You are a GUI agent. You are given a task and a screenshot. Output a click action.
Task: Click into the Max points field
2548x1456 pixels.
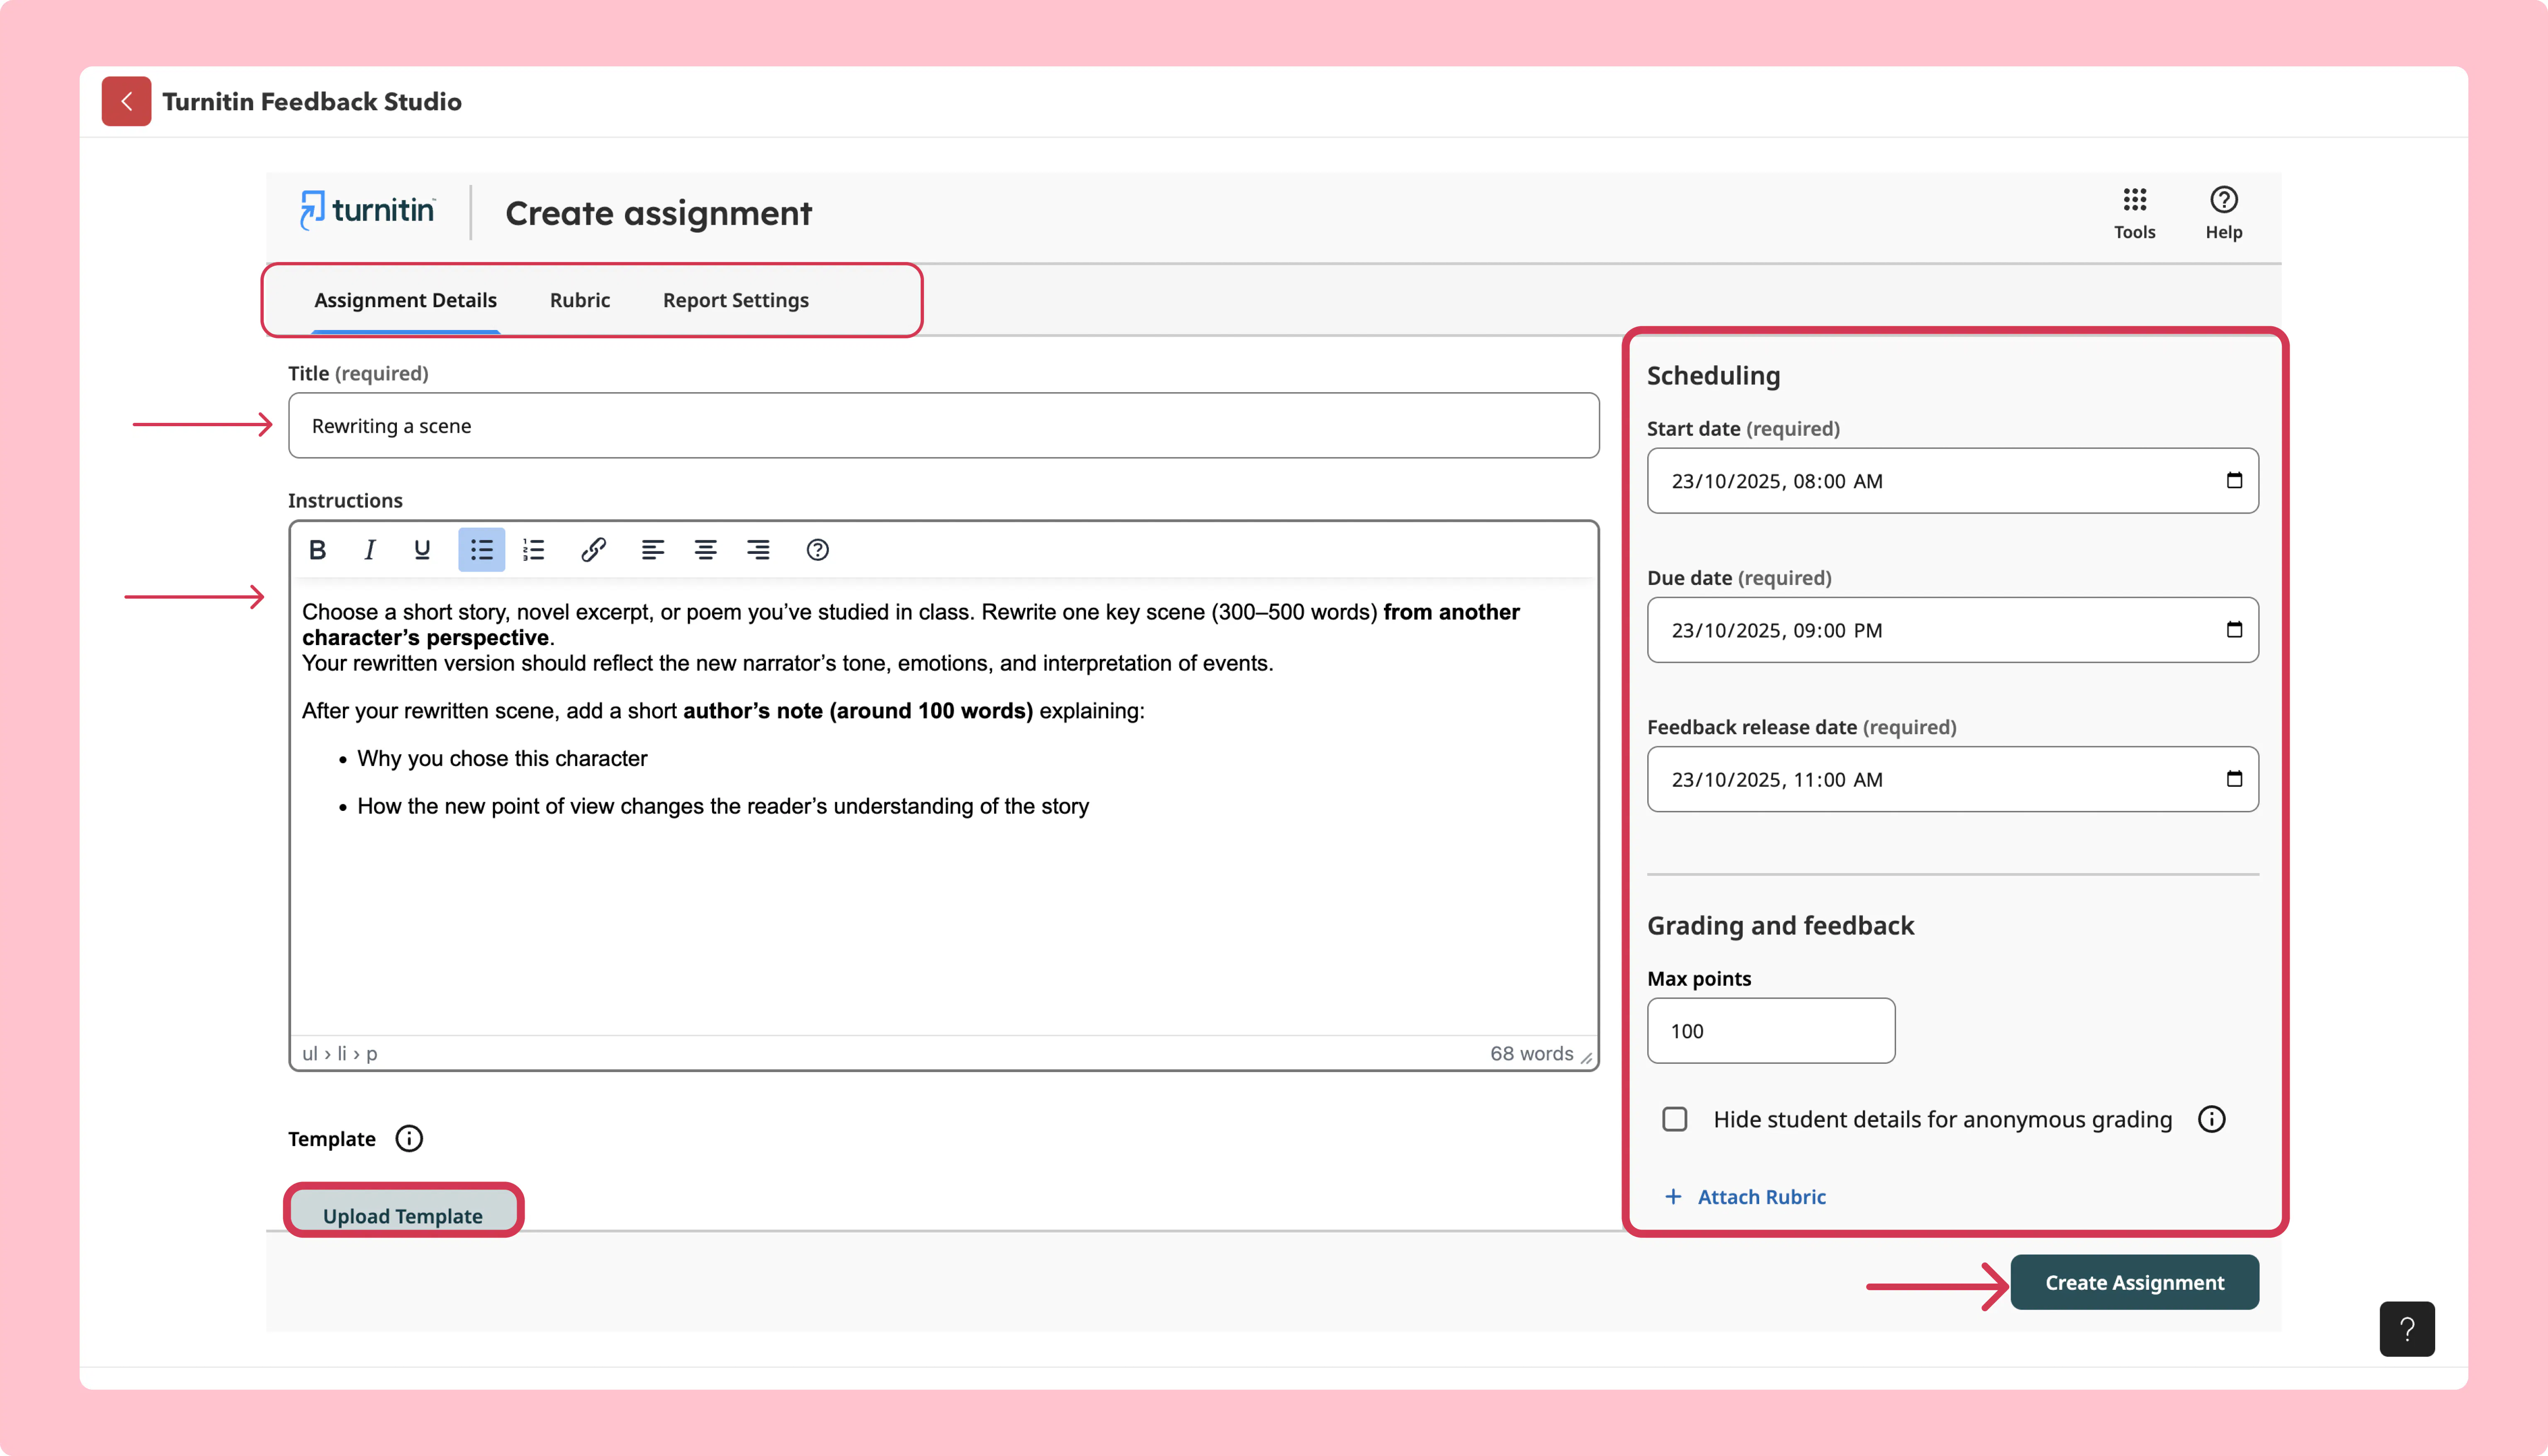click(1770, 1031)
